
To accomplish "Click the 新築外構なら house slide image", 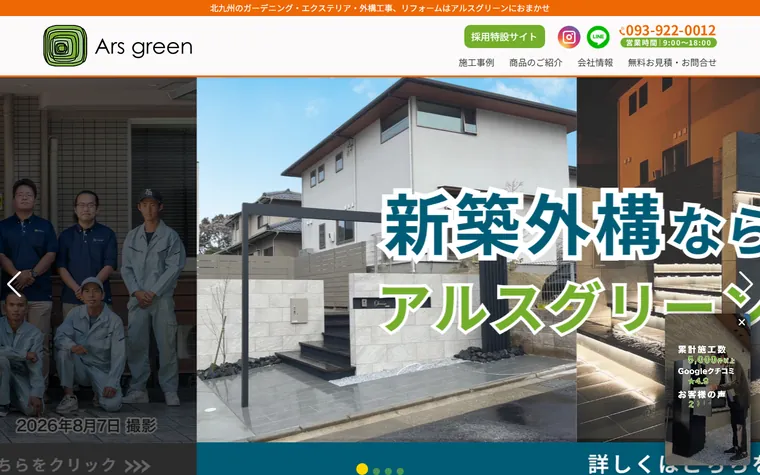I will point(387,260).
